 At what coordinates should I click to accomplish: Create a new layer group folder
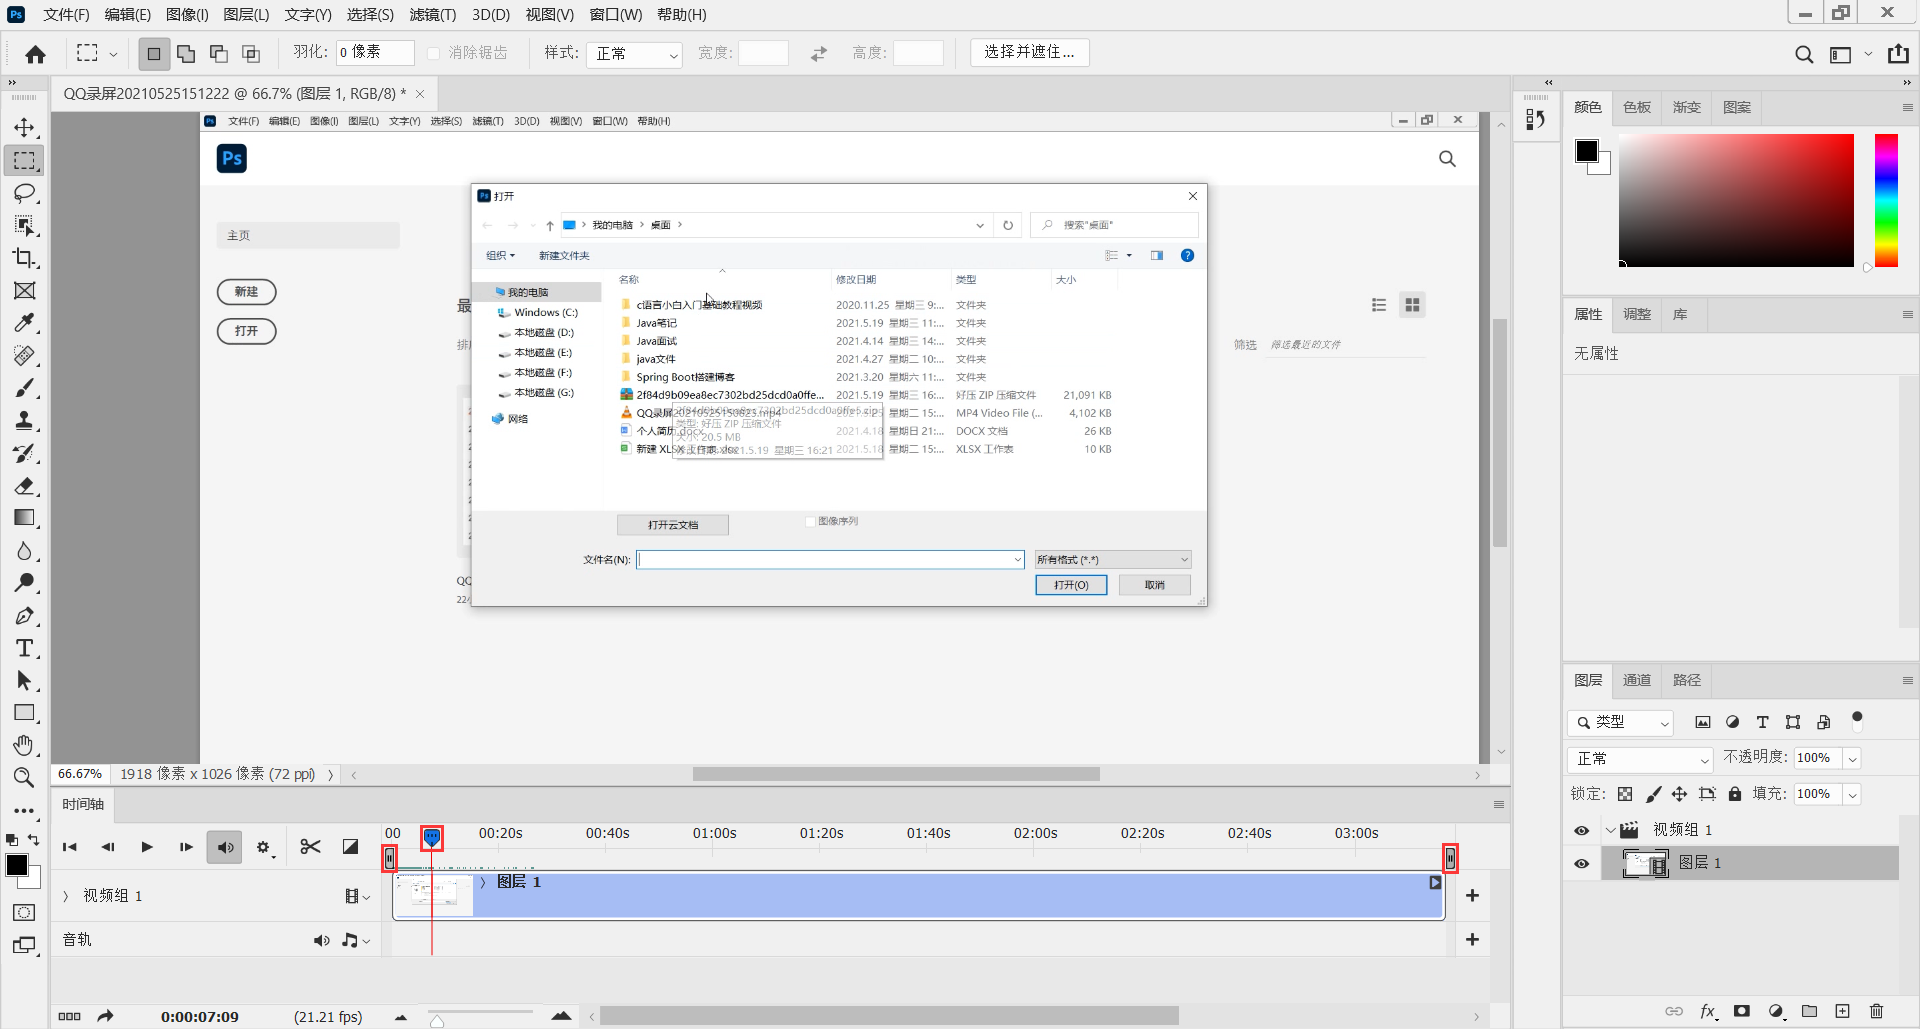coord(1809,1011)
